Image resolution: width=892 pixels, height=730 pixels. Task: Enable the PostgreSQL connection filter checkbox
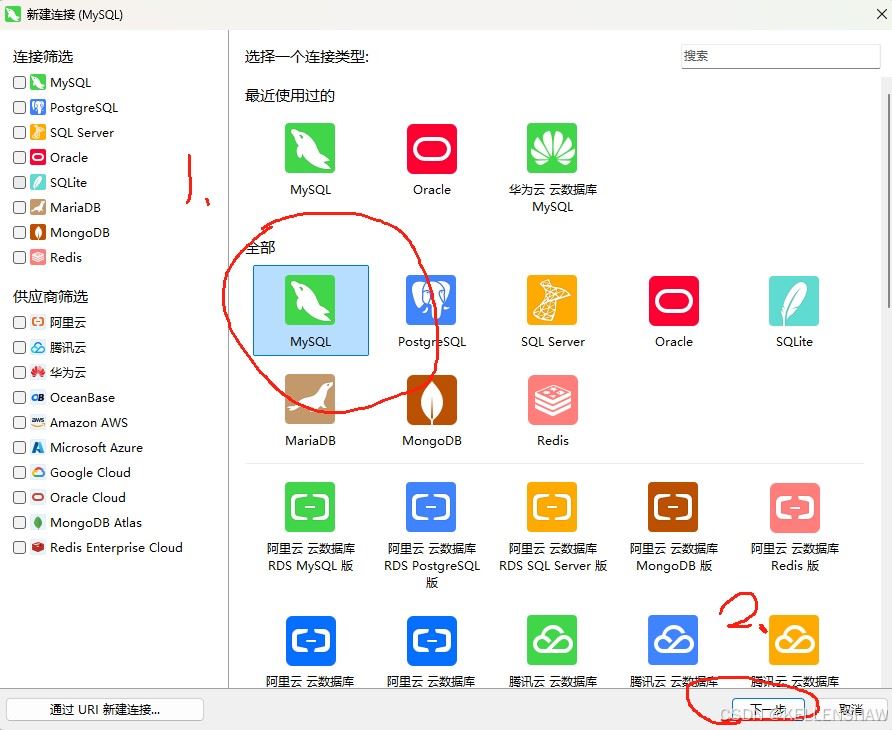pyautogui.click(x=19, y=108)
